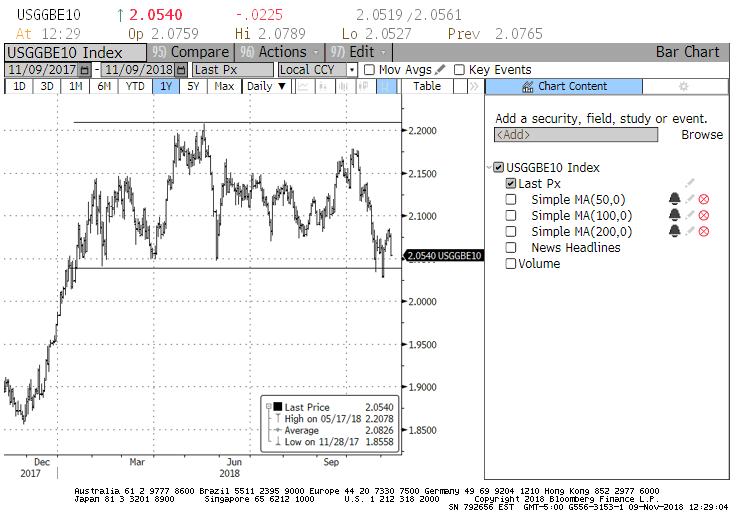Image resolution: width=736 pixels, height=530 pixels.
Task: Collapse the chart legend box toggle
Action: click(x=268, y=406)
